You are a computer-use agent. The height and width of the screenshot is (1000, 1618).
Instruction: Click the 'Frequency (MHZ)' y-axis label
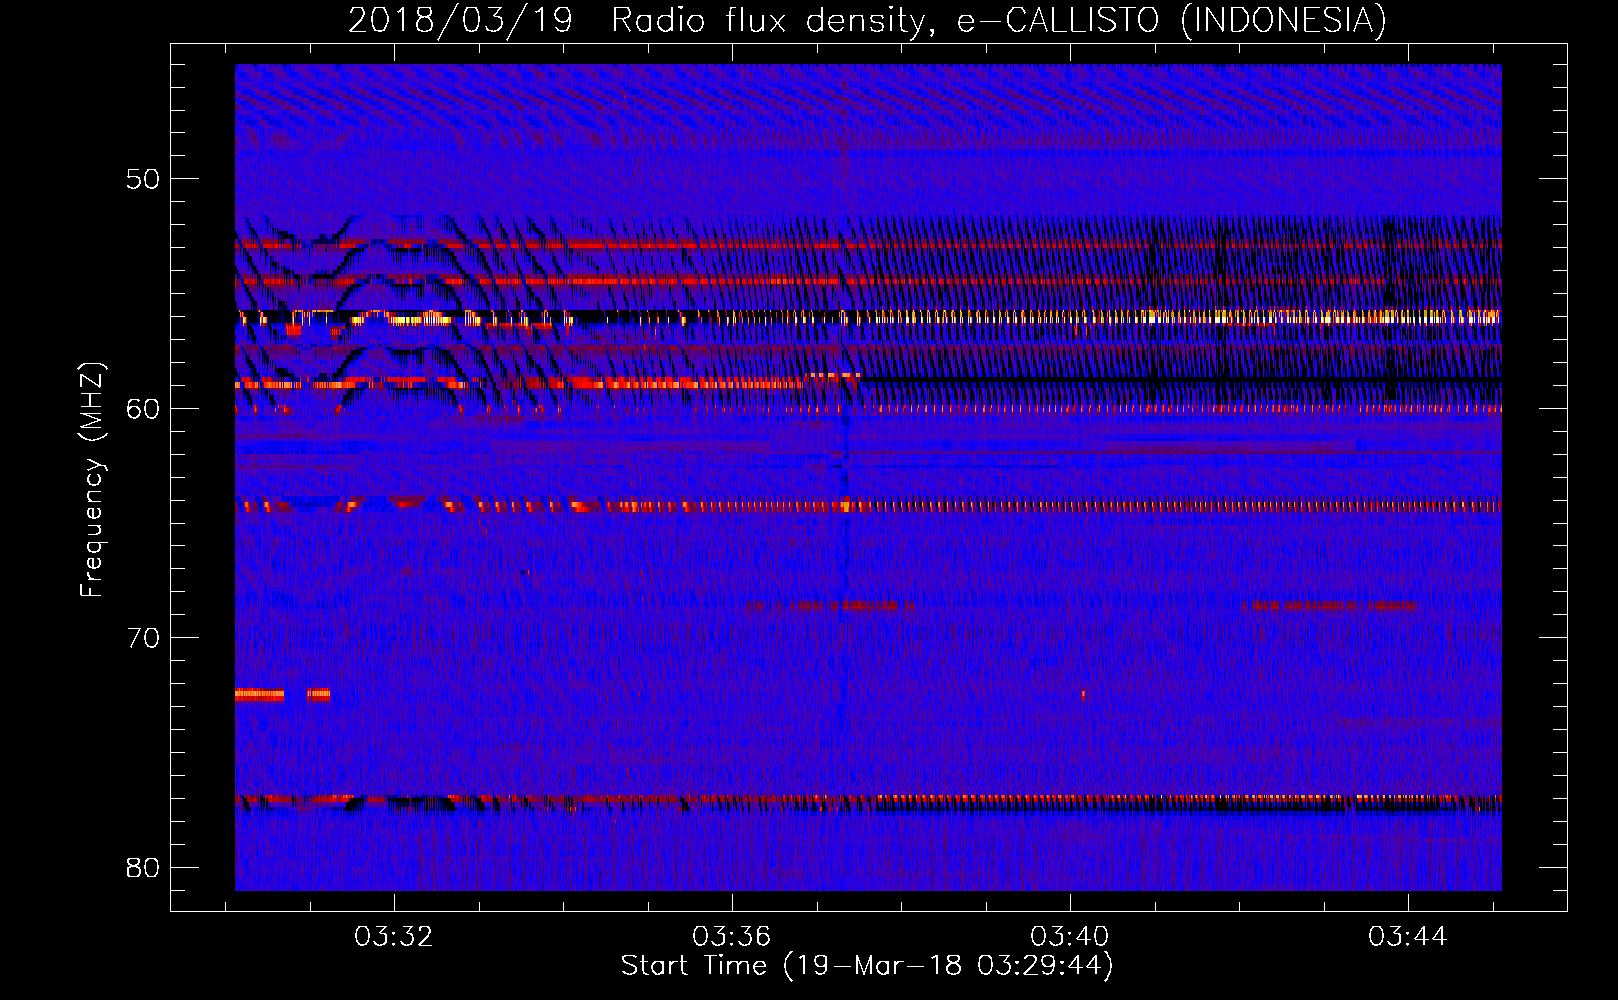coord(92,480)
